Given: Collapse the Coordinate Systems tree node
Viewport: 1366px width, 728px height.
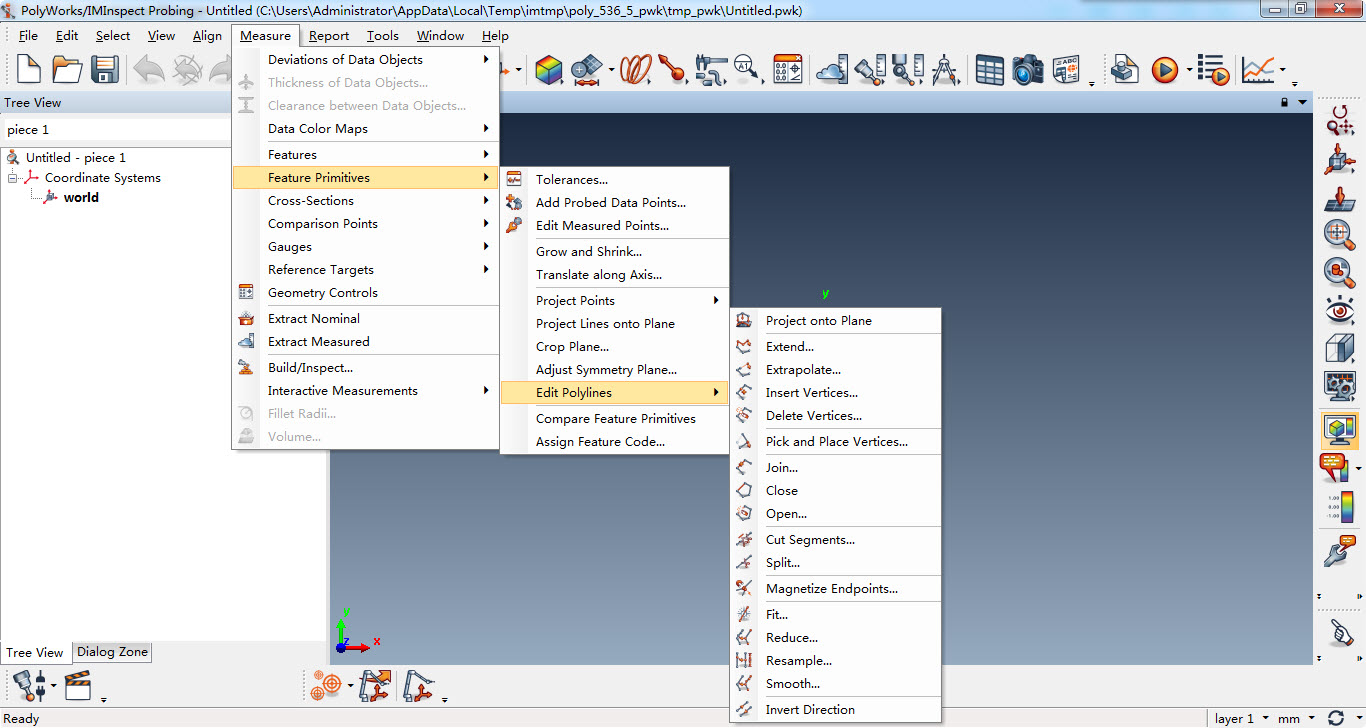Looking at the screenshot, I should (14, 177).
